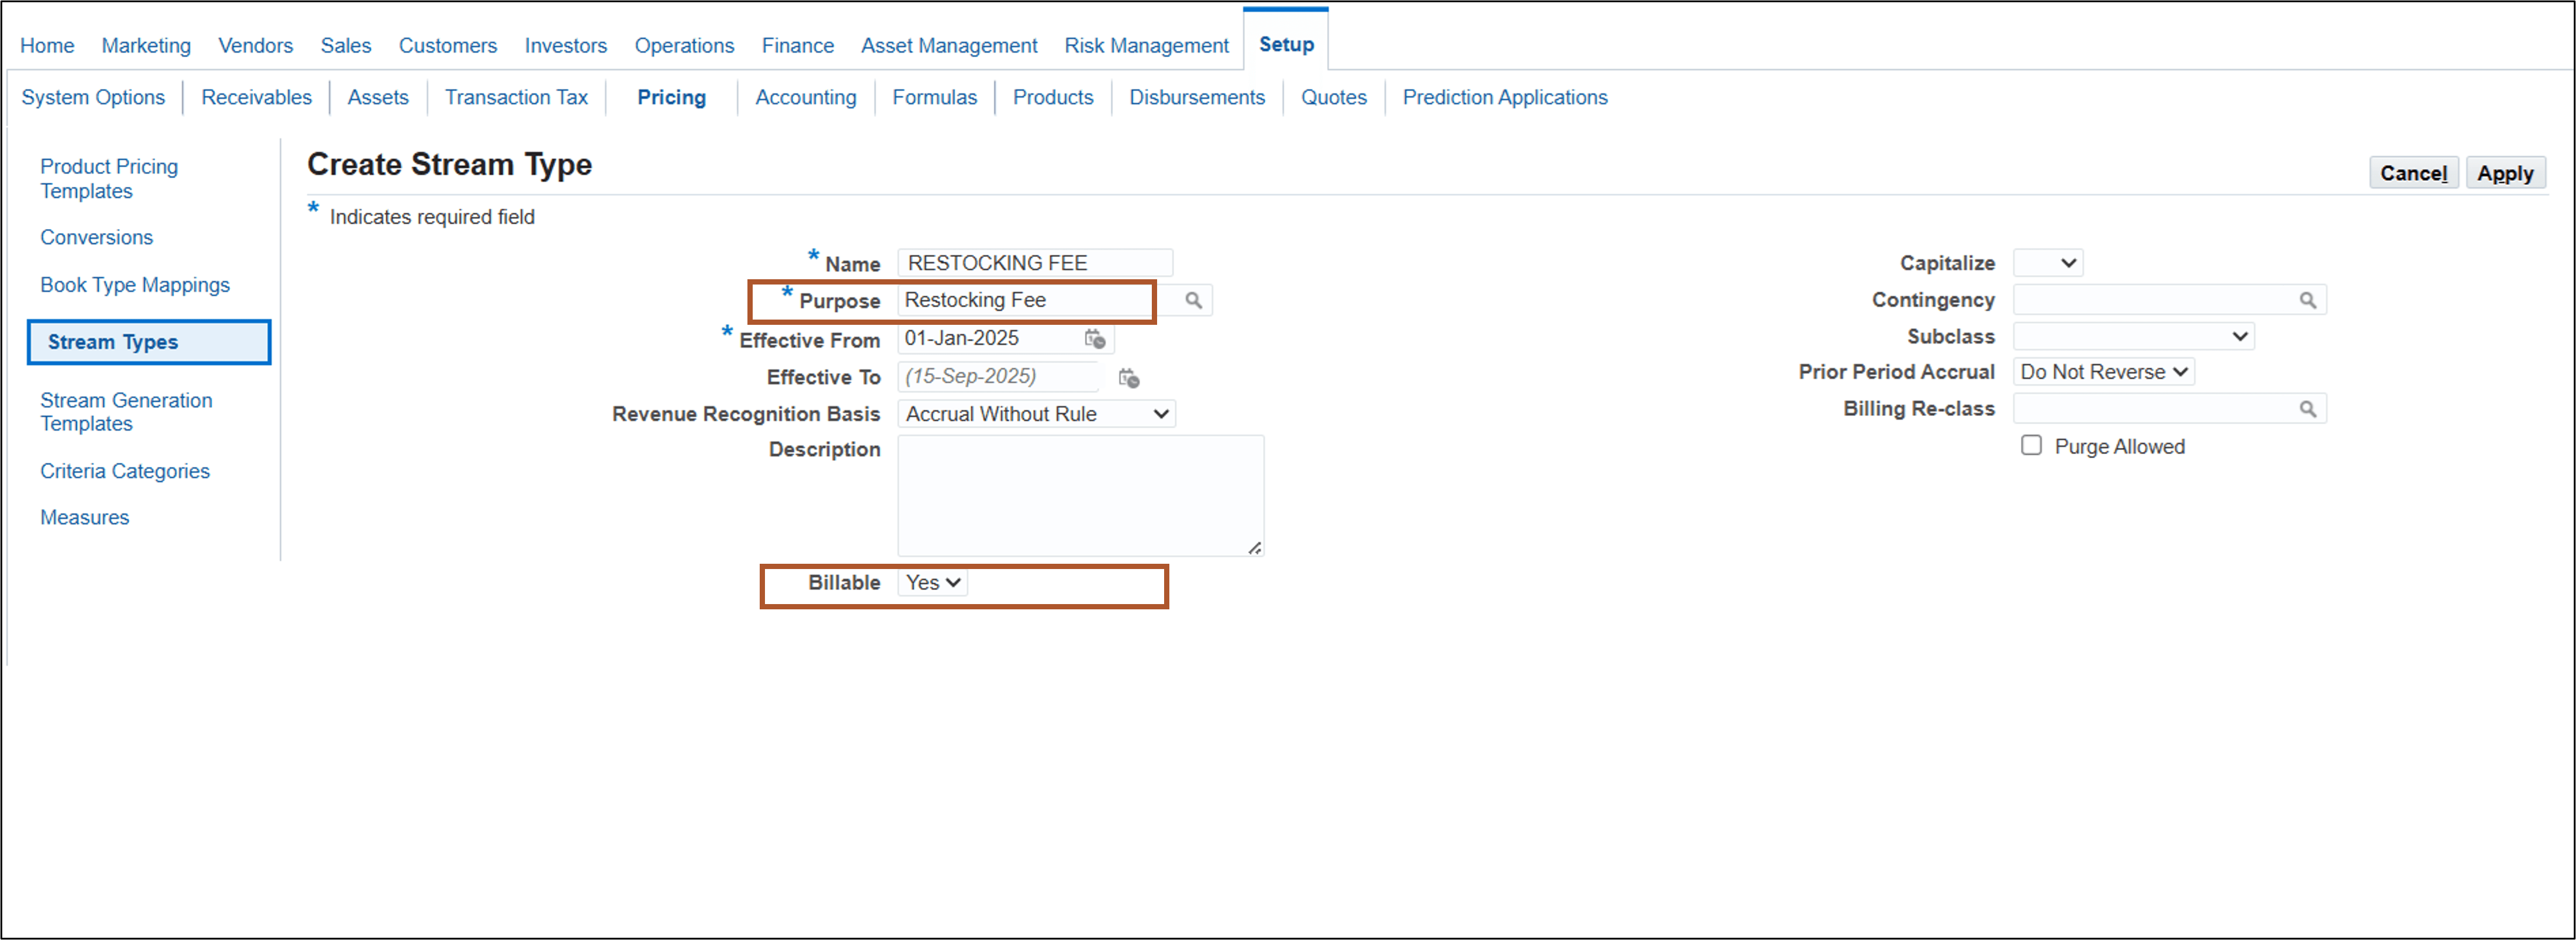
Task: Go to Book Type Mappings link
Action: point(134,285)
